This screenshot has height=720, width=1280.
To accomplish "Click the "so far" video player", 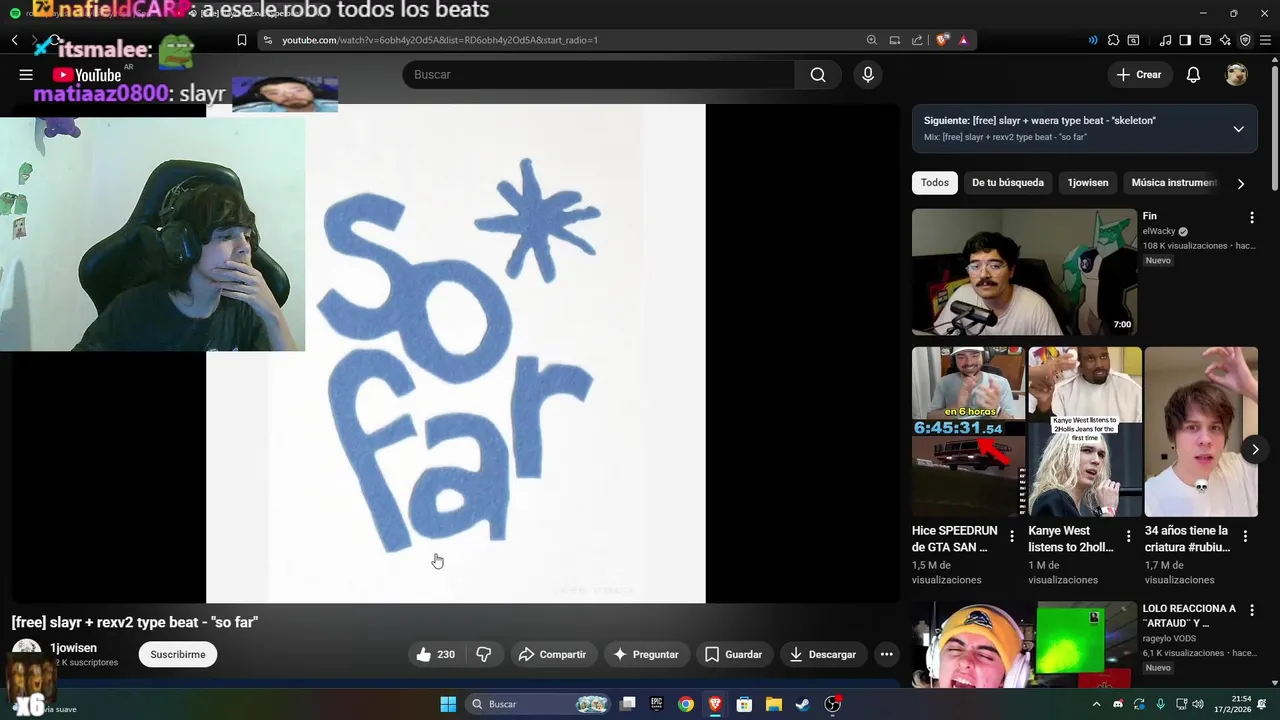I will tap(455, 354).
